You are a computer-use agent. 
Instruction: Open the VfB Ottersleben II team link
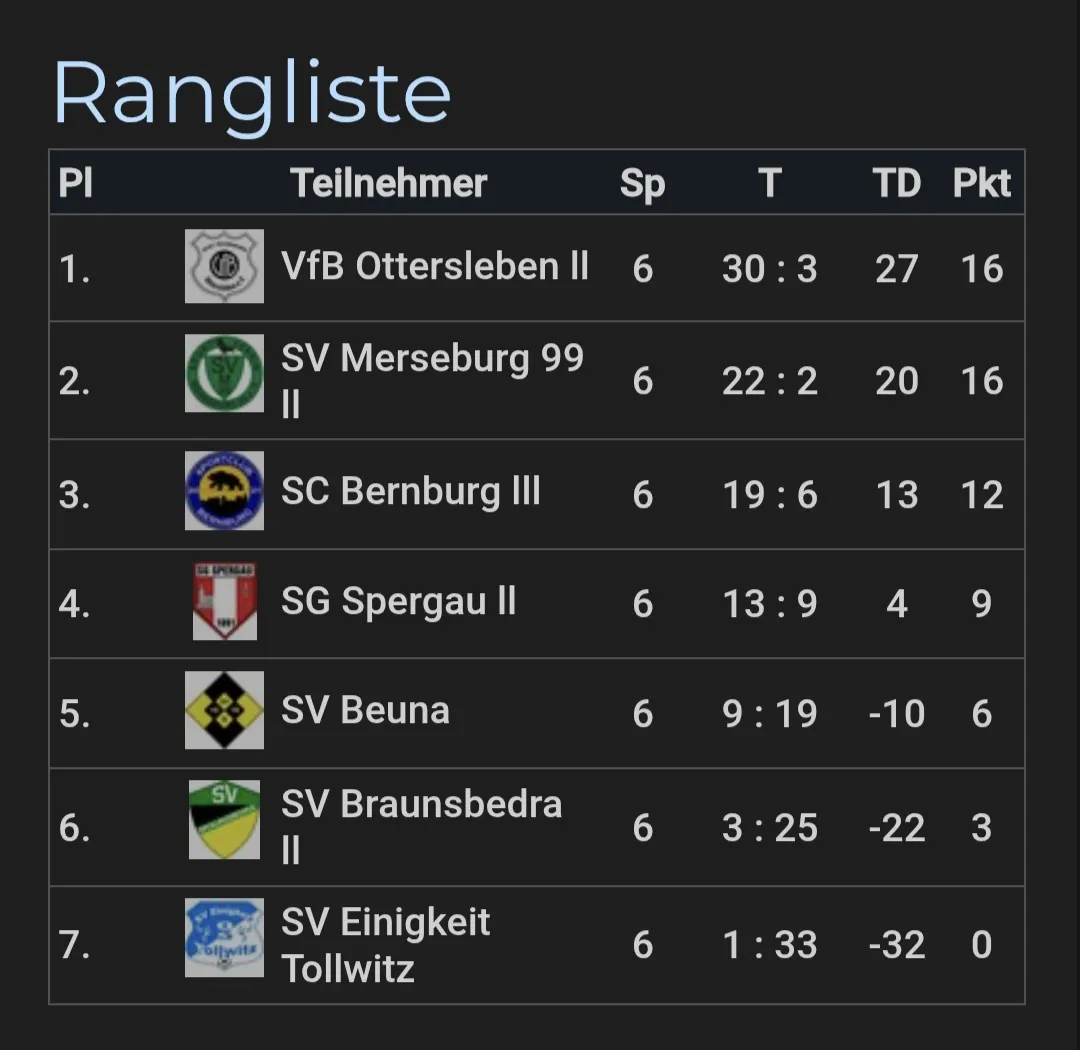[x=435, y=267]
